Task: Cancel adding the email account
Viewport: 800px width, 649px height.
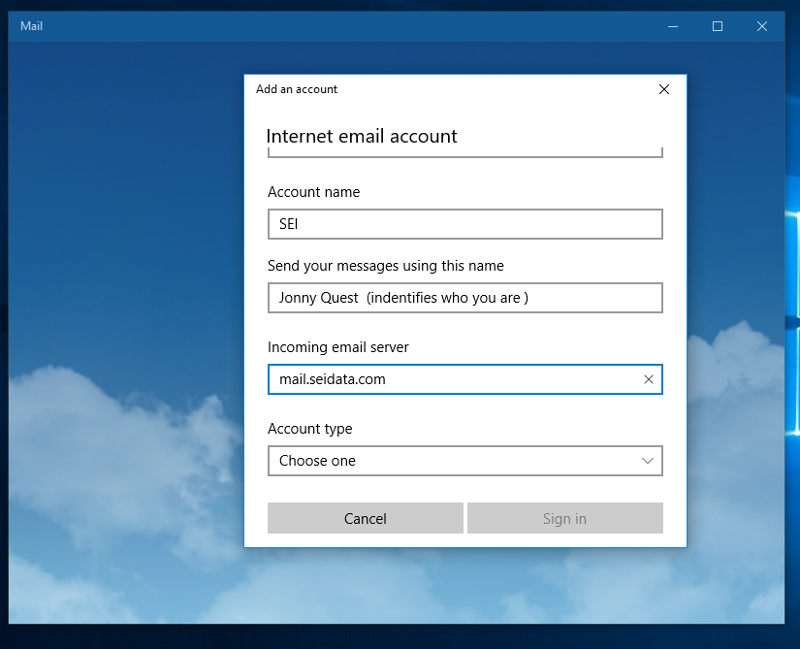Action: point(365,518)
